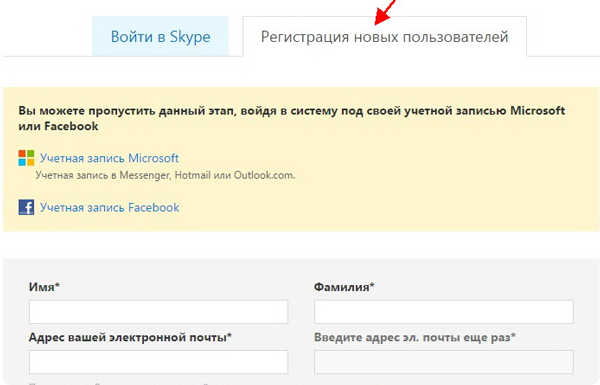Click the bold skip-this-step notice heading
Viewport: 600px width, 385px height.
292,118
